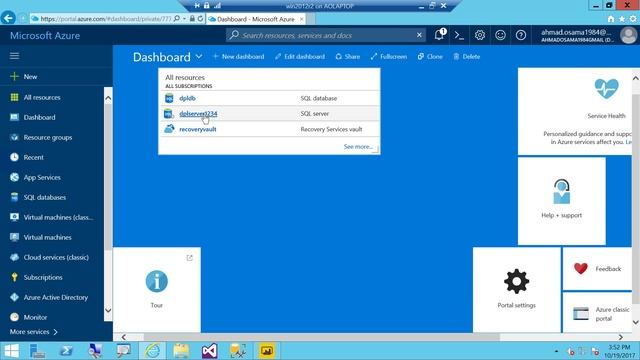Screen dimensions: 640x360
Task: Open Azure classic portal tile
Action: click(597, 313)
